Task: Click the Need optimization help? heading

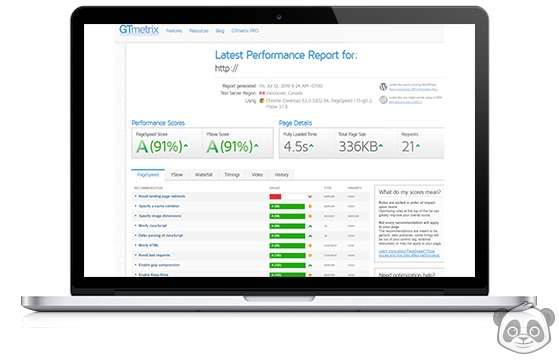Action: (x=407, y=275)
